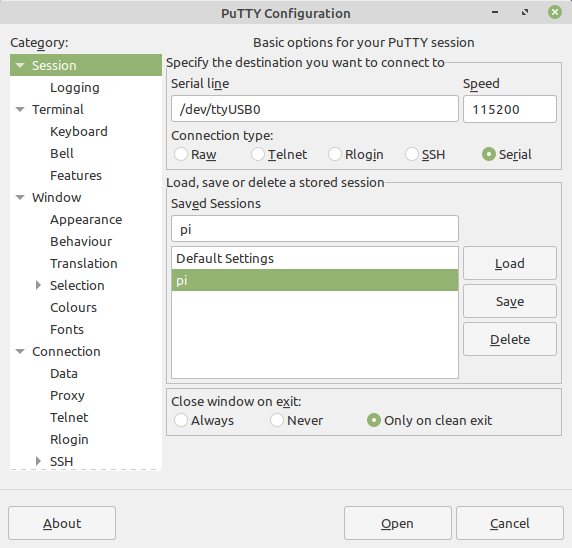Open the Telnet settings in tree

(x=69, y=417)
